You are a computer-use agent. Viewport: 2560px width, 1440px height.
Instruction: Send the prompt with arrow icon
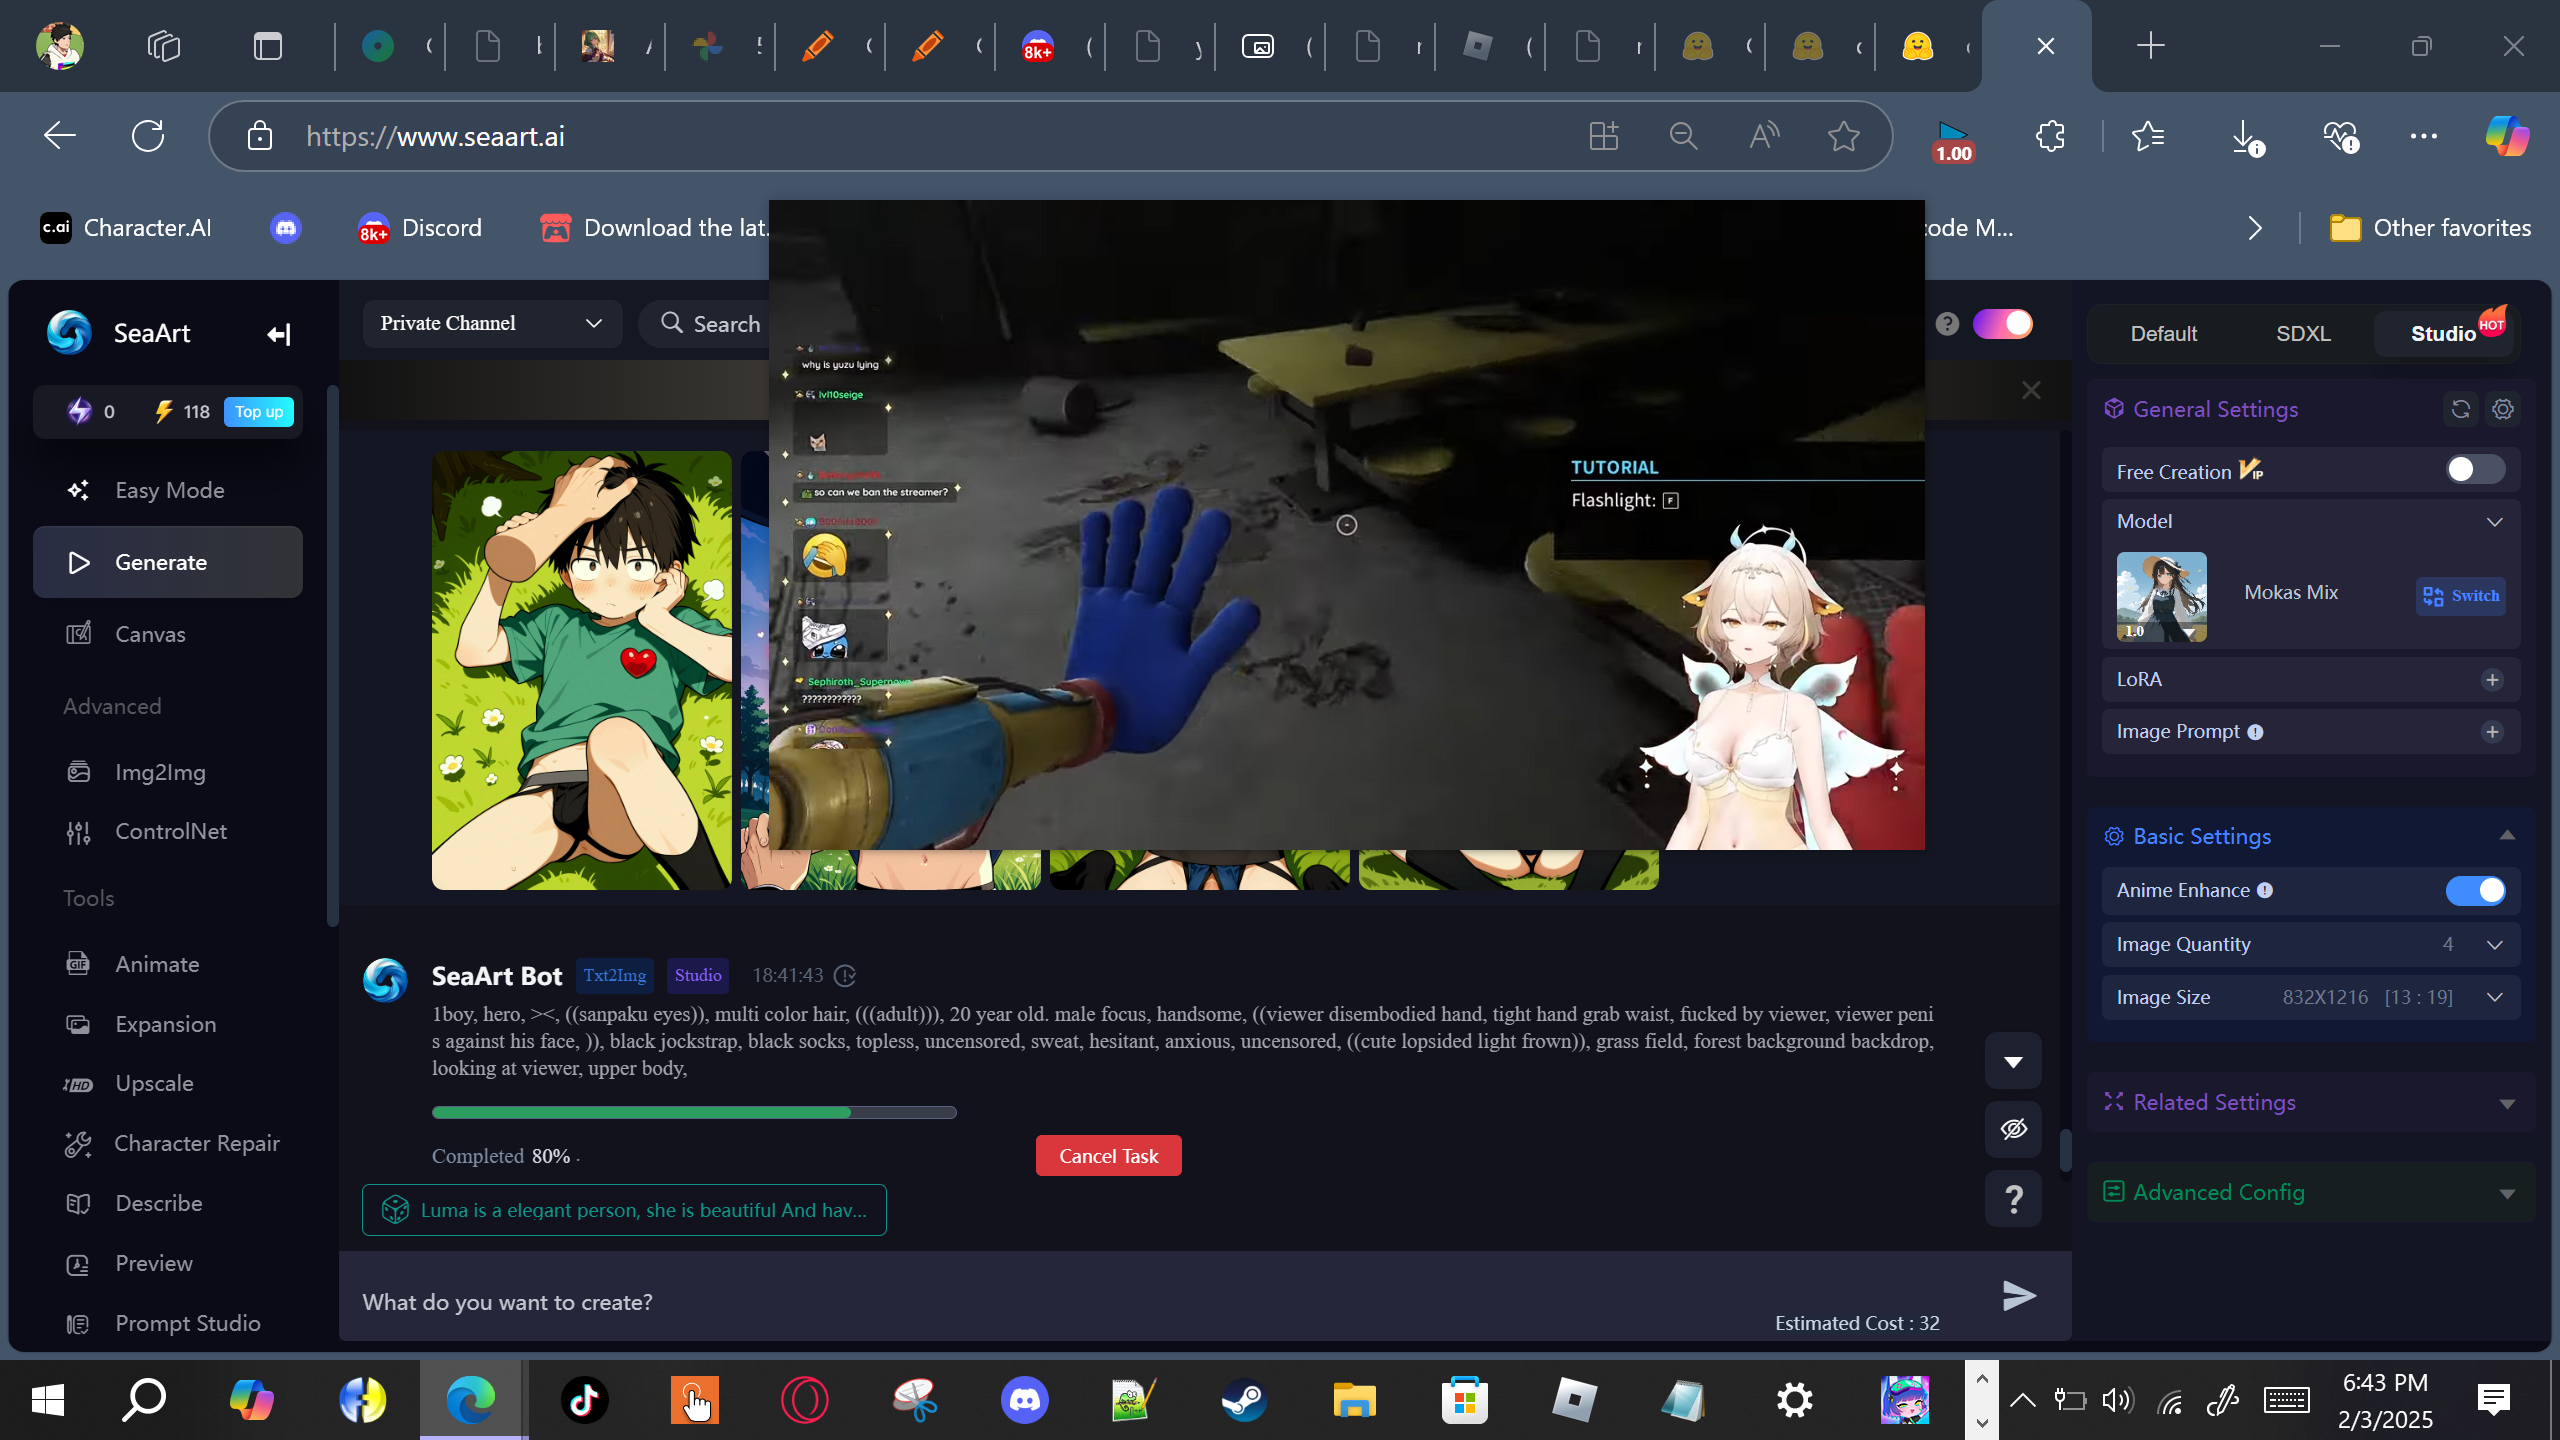2019,1296
